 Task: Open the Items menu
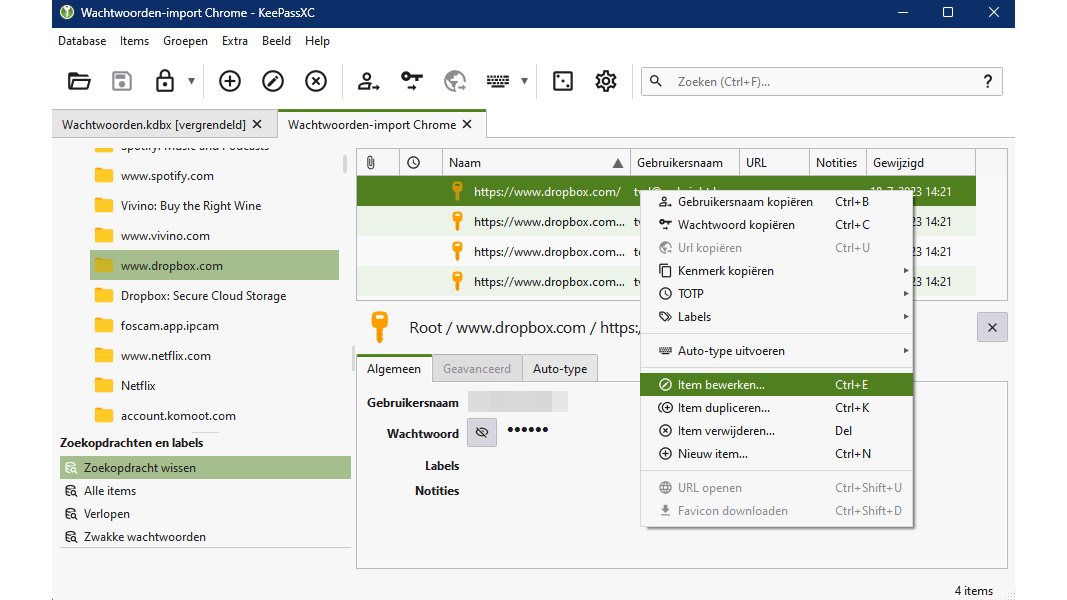134,41
